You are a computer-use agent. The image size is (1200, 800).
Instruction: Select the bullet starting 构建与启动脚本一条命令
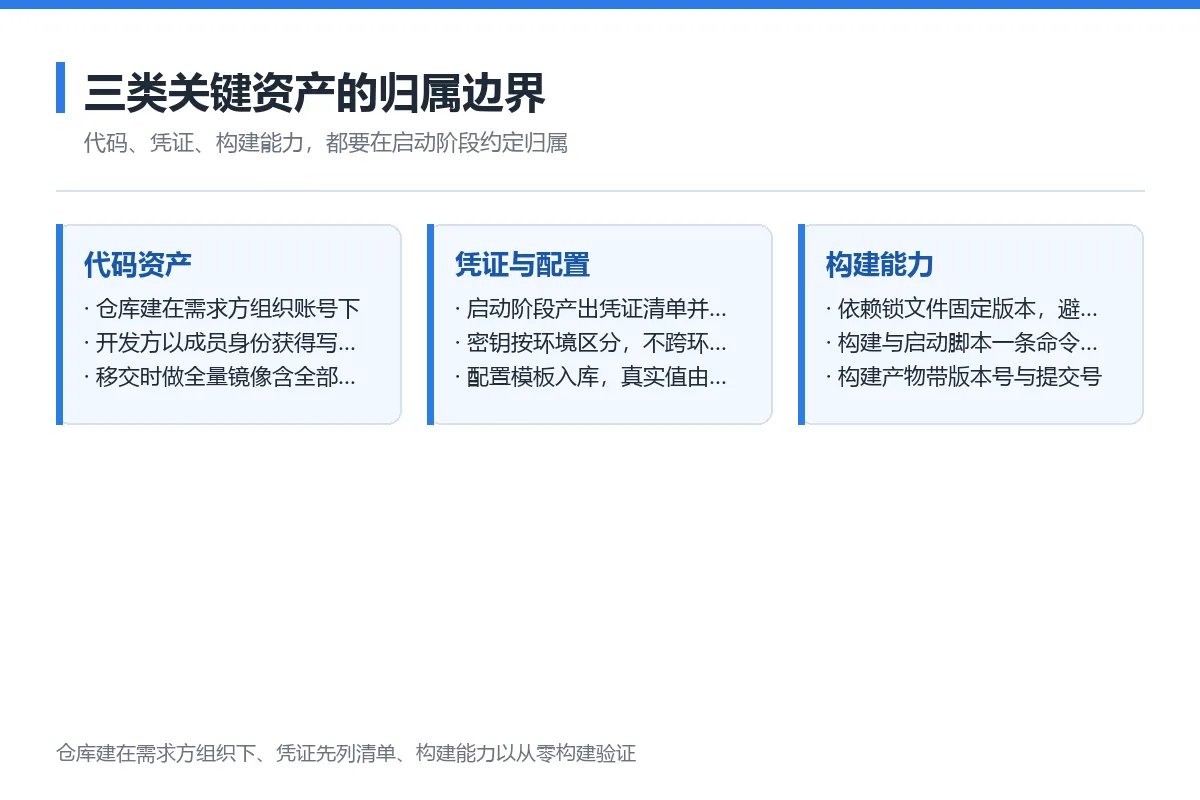(962, 343)
